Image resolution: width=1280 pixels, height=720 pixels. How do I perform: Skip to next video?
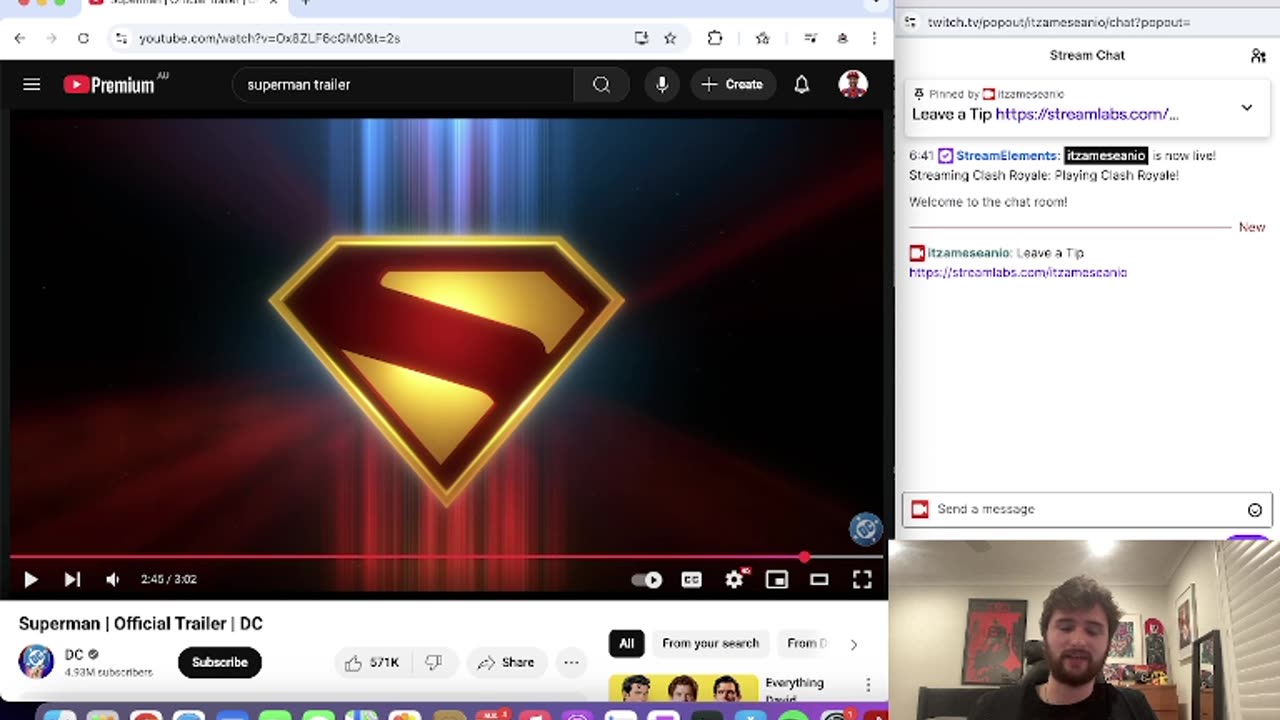coord(72,579)
